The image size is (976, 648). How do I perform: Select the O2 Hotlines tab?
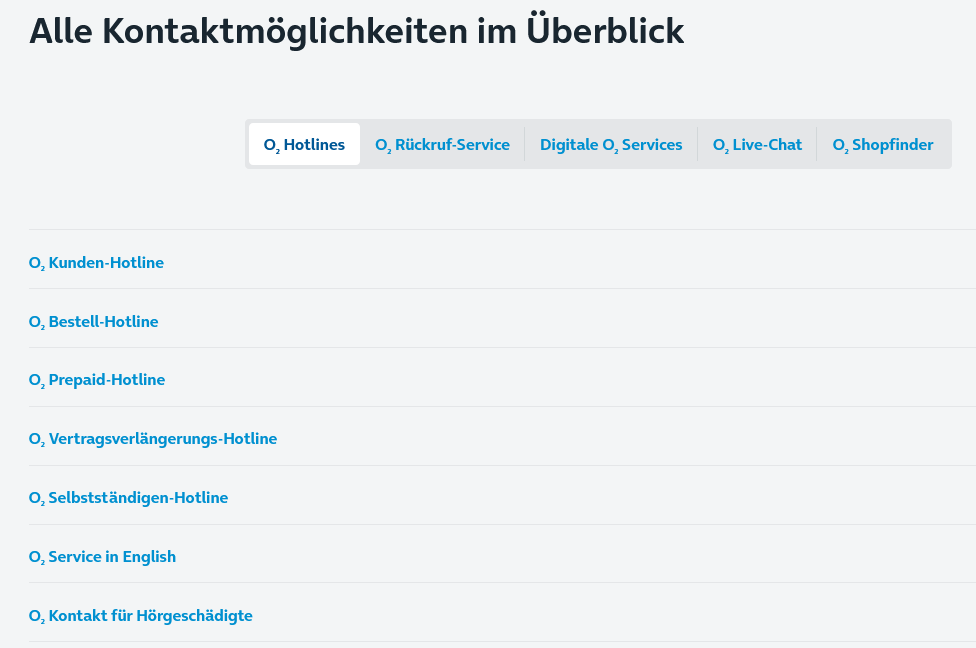tap(304, 144)
